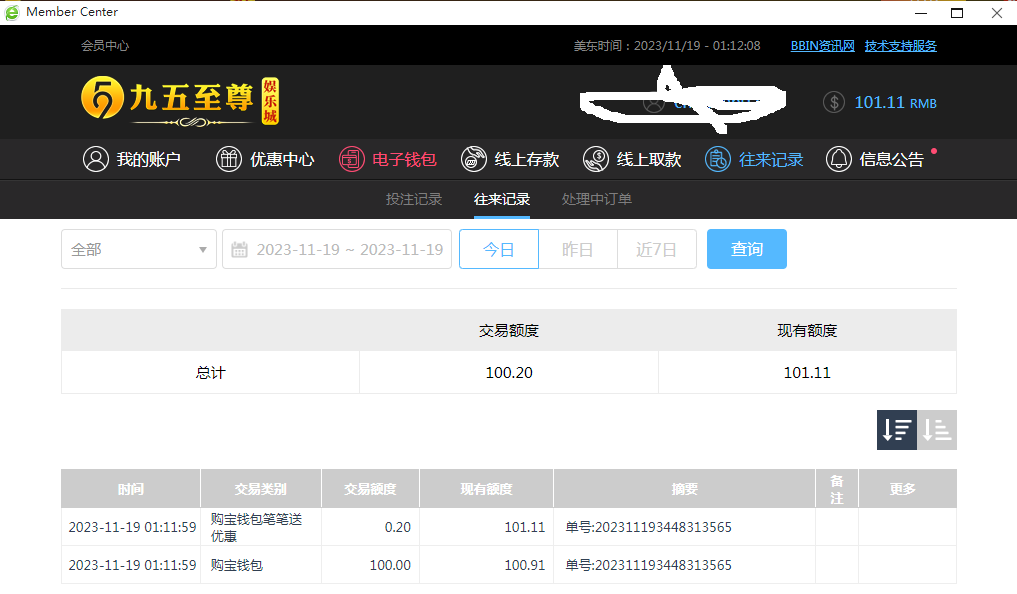Click the 总计 row label
The image size is (1017, 594).
click(211, 373)
